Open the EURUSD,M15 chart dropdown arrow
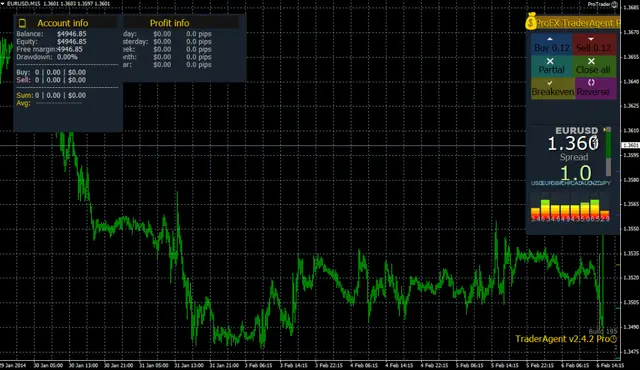Screen dimensions: 640x370 3,4
